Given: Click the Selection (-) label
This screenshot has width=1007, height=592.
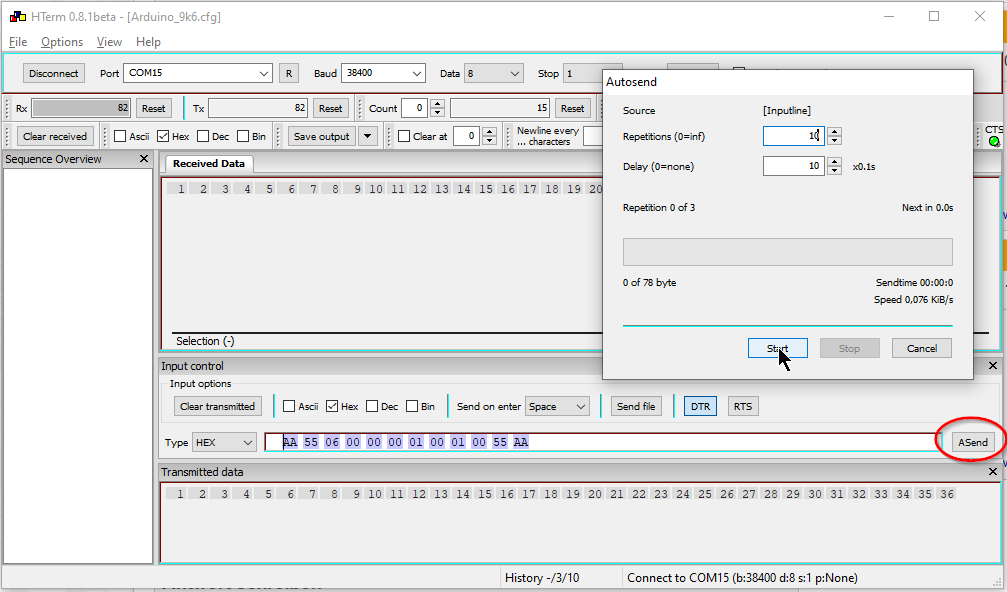Looking at the screenshot, I should [205, 341].
